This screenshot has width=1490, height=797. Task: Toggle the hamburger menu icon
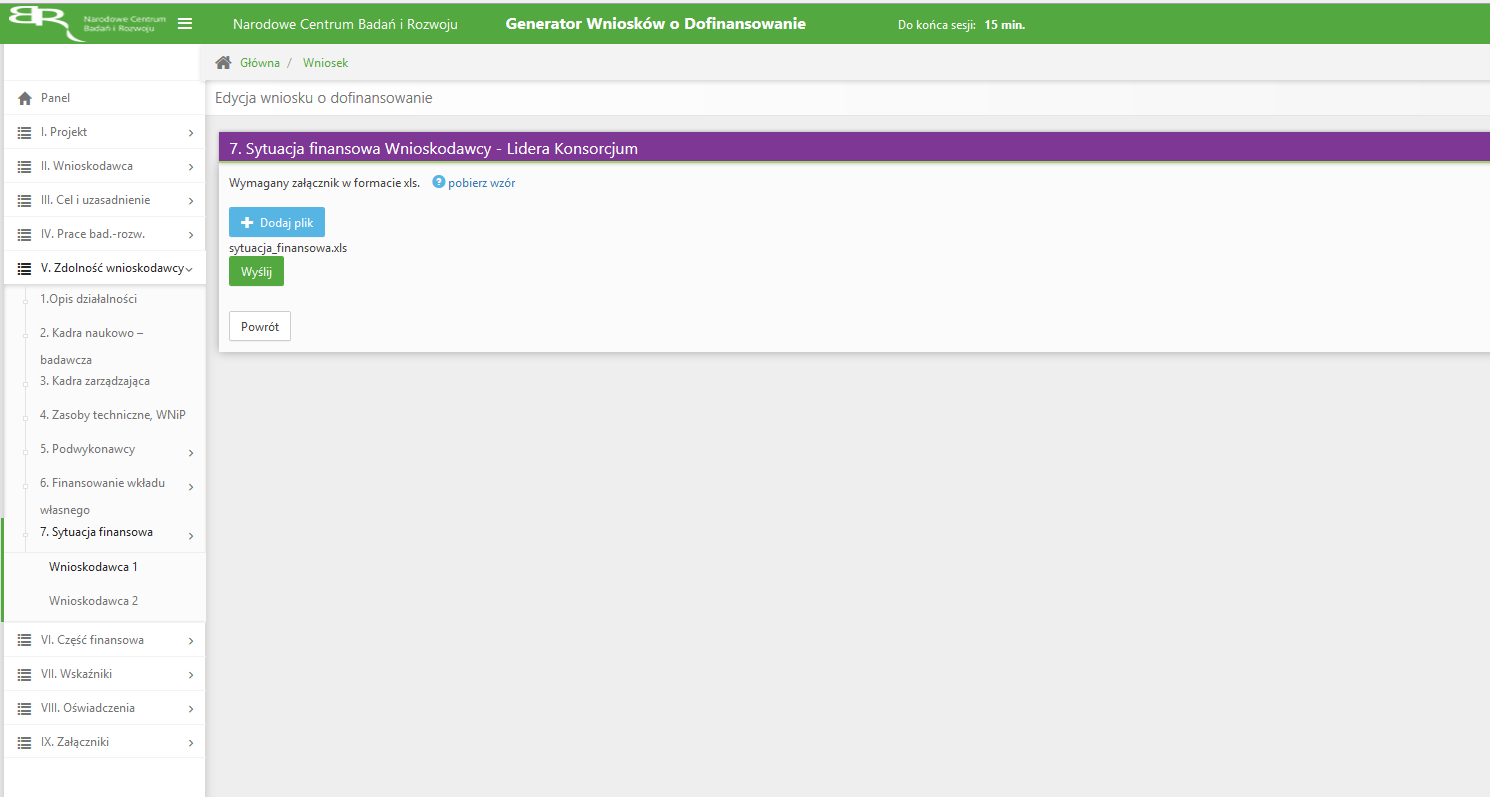(185, 23)
